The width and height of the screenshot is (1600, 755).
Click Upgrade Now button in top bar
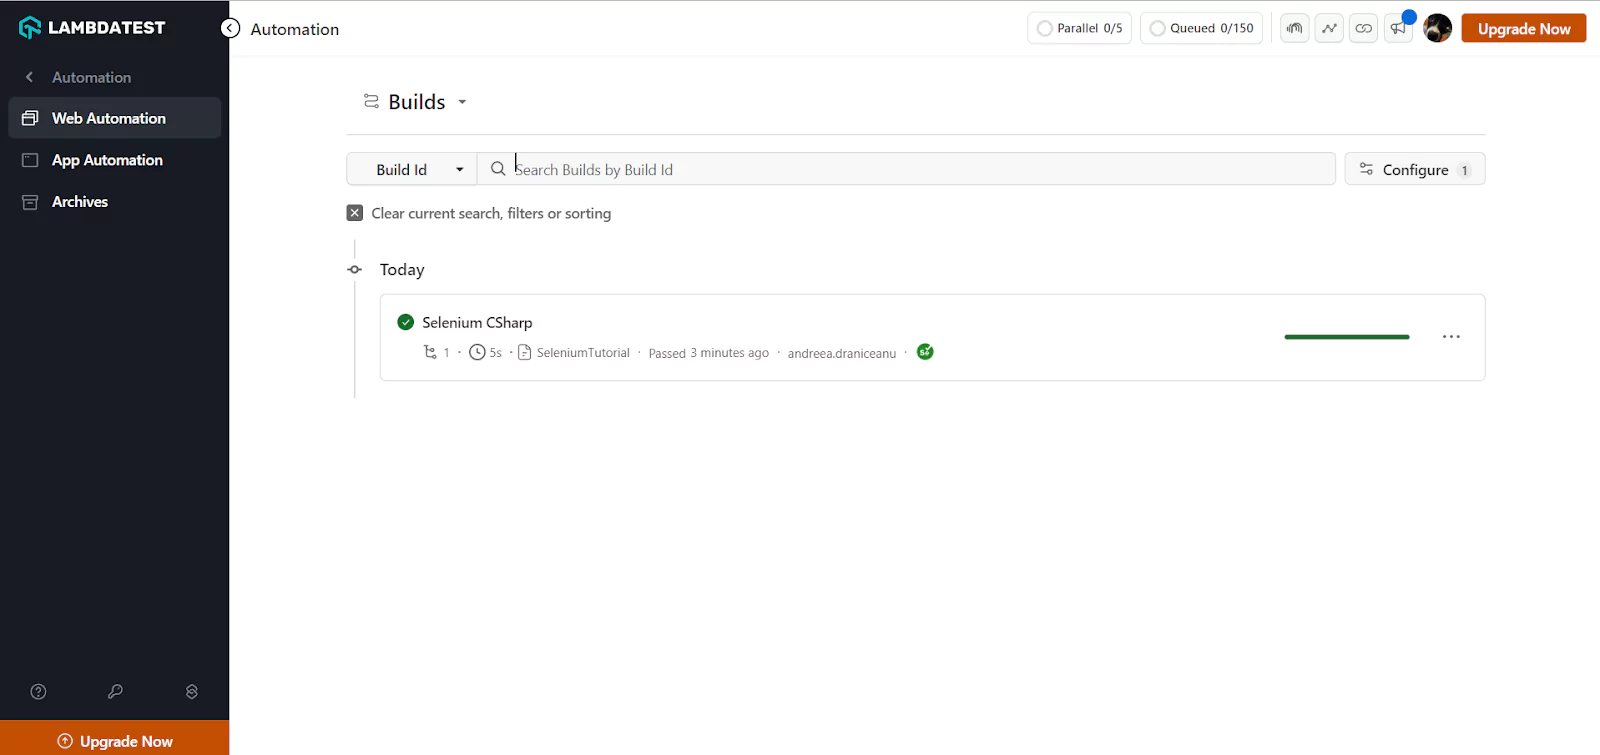point(1524,28)
